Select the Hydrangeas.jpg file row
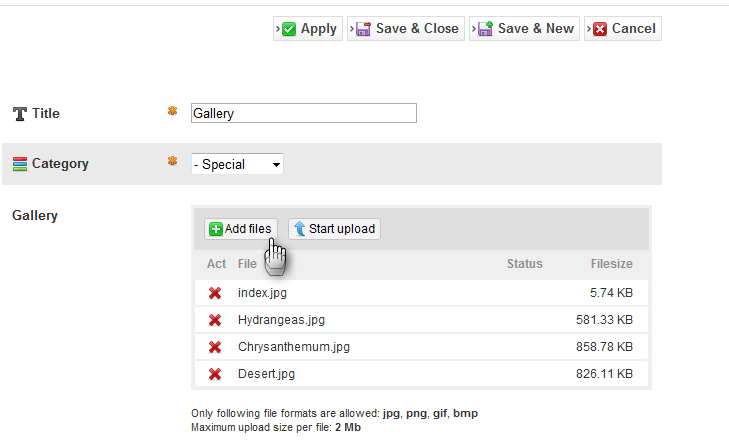The width and height of the screenshot is (729, 444). pos(281,320)
